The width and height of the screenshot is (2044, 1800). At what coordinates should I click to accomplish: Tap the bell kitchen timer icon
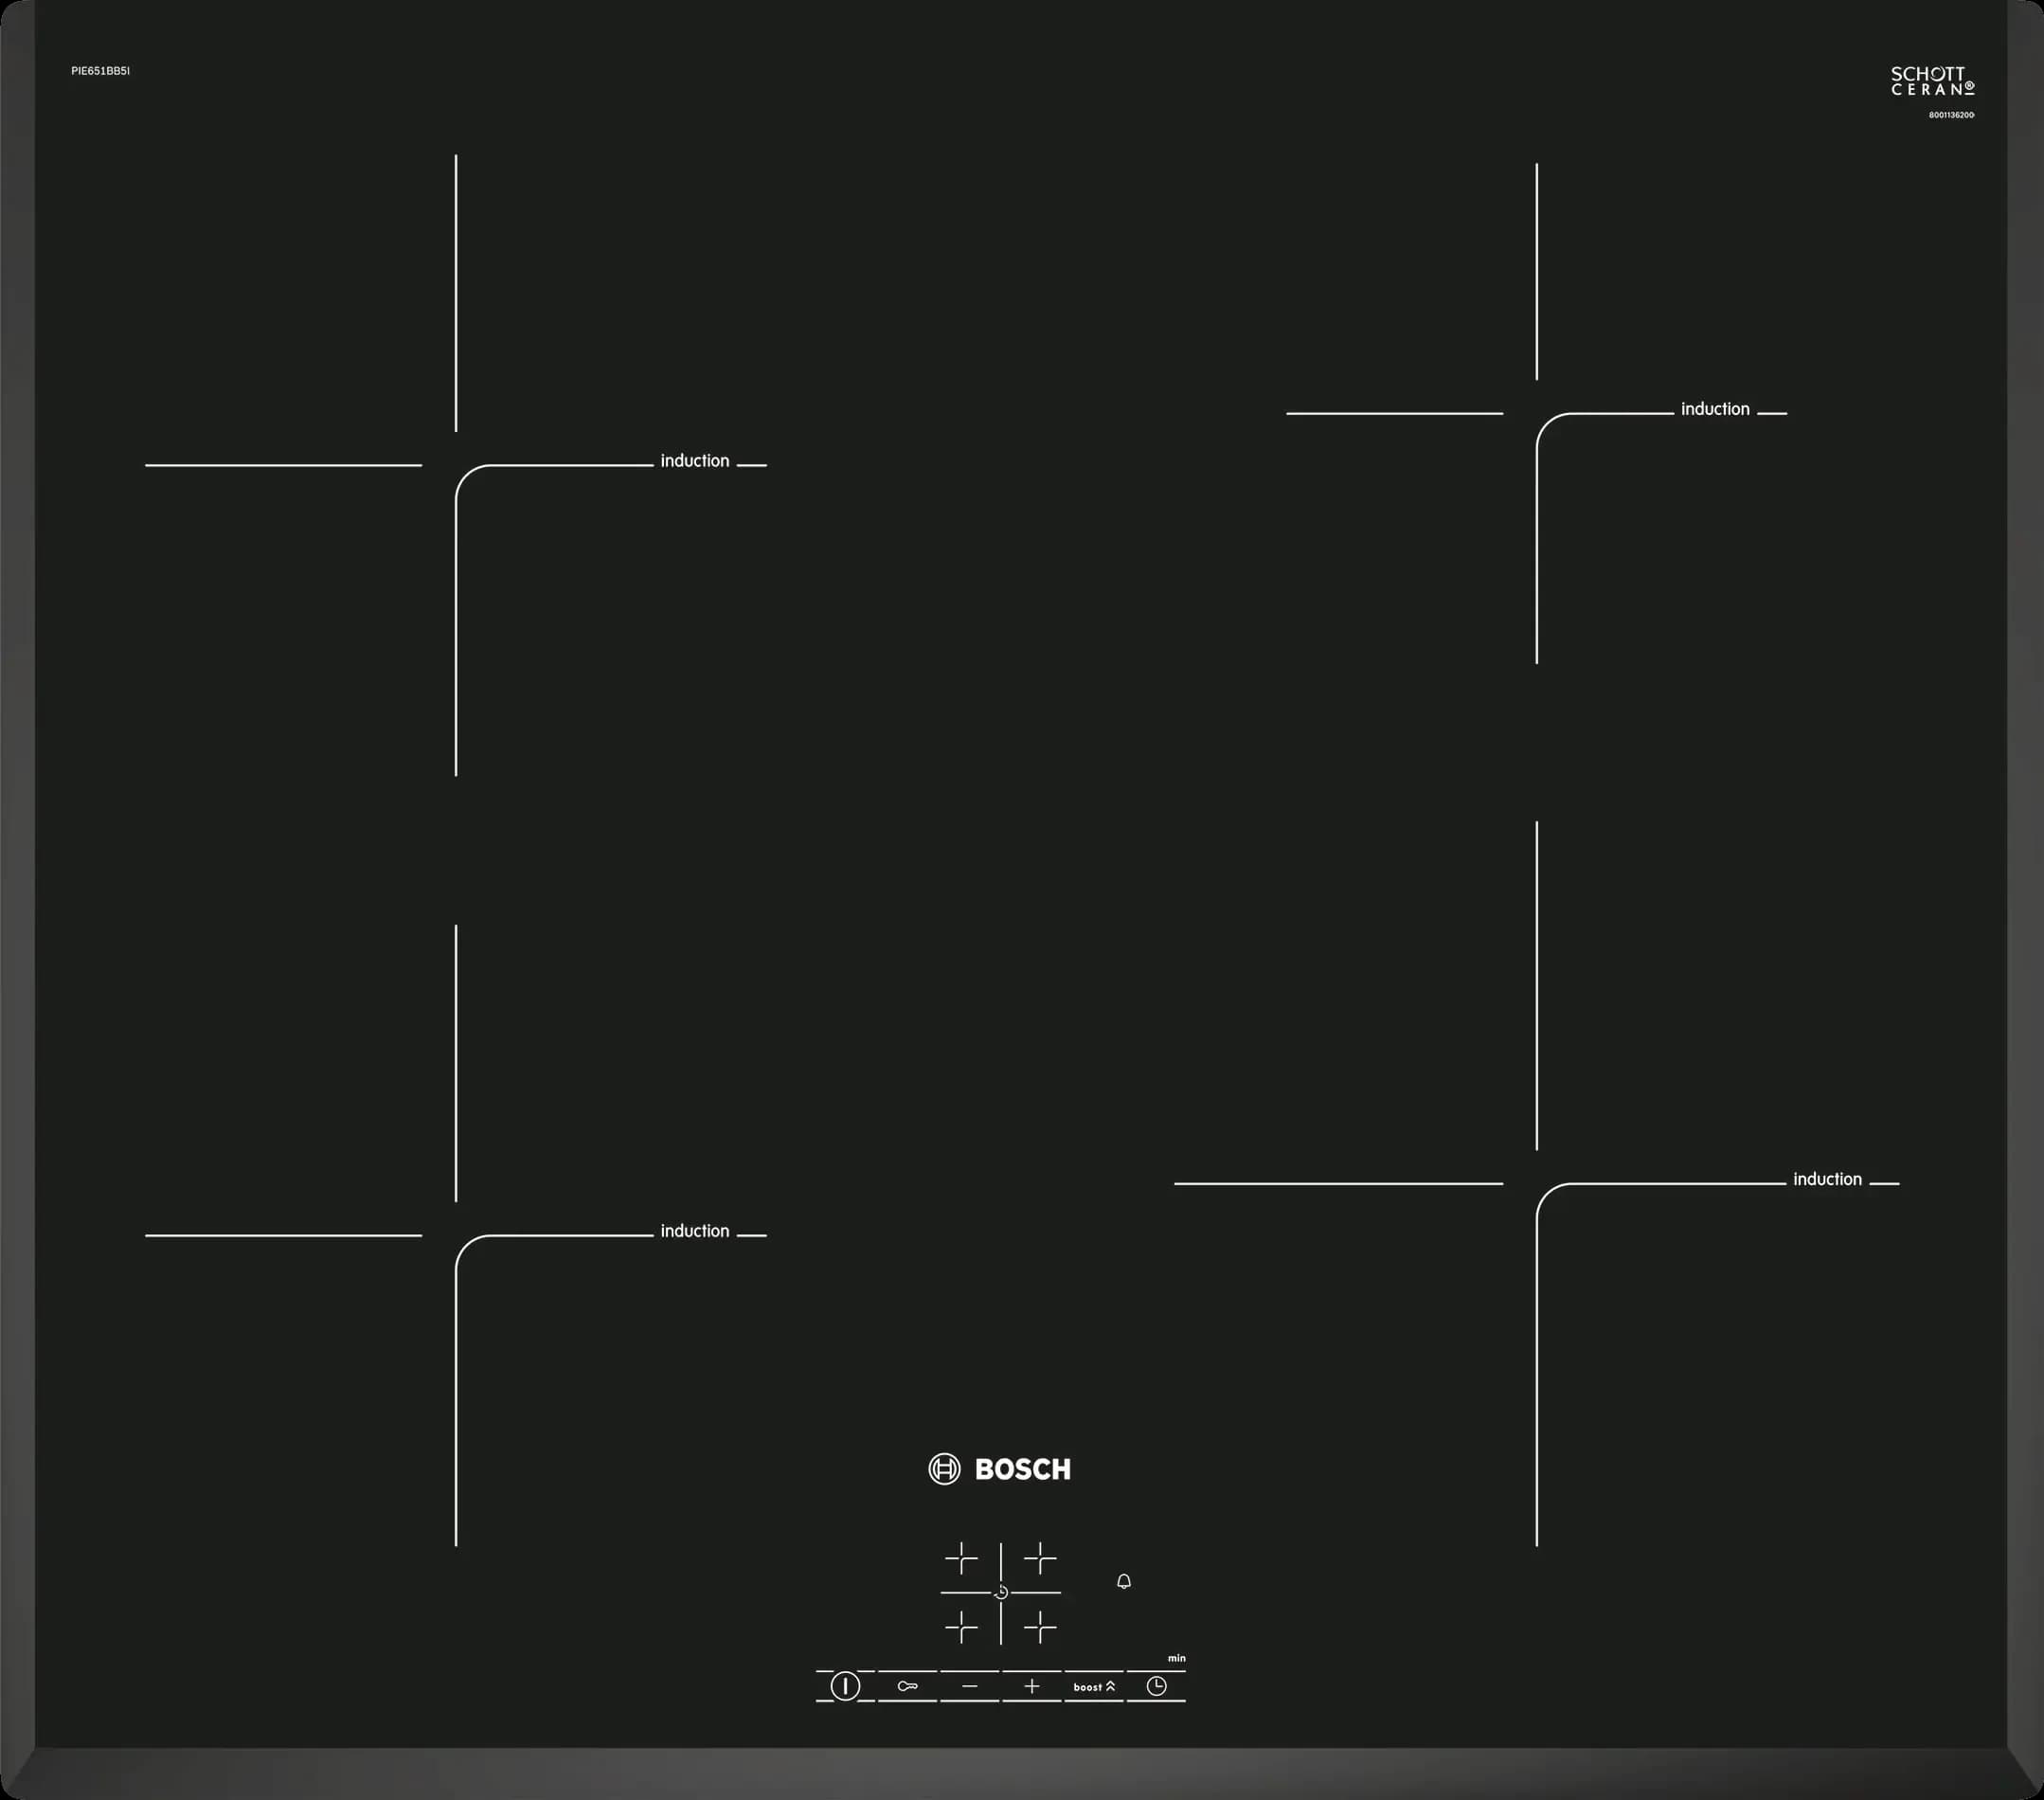pos(1124,1581)
